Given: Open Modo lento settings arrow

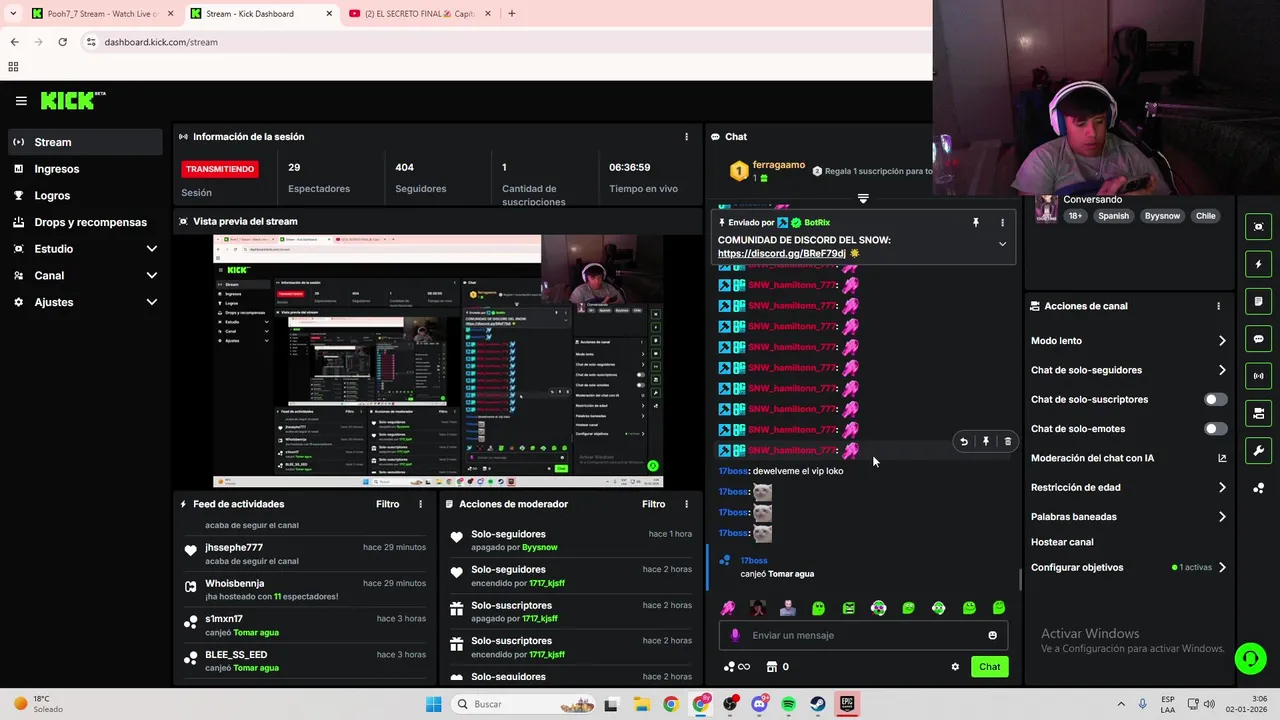Looking at the screenshot, I should 1222,341.
